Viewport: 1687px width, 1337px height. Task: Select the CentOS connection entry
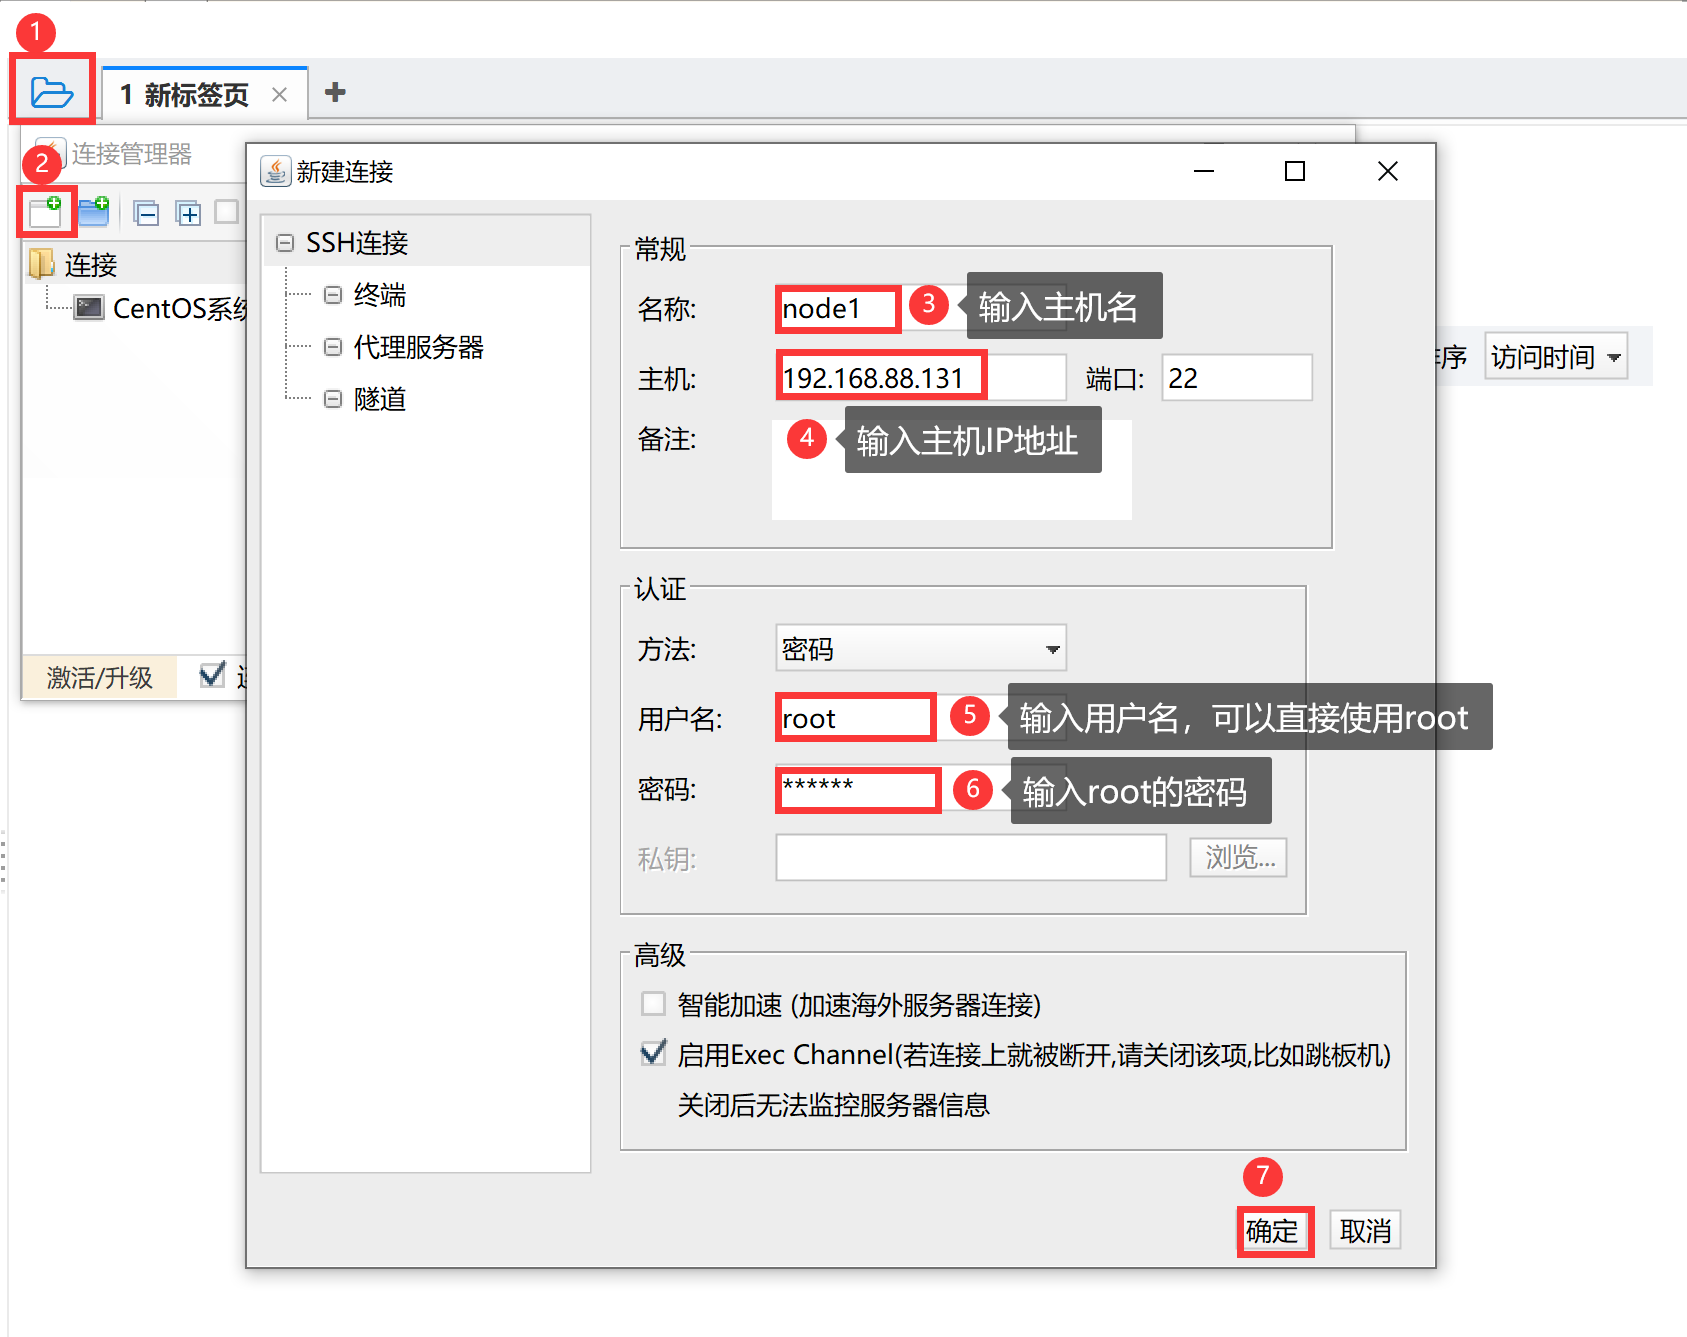(180, 308)
